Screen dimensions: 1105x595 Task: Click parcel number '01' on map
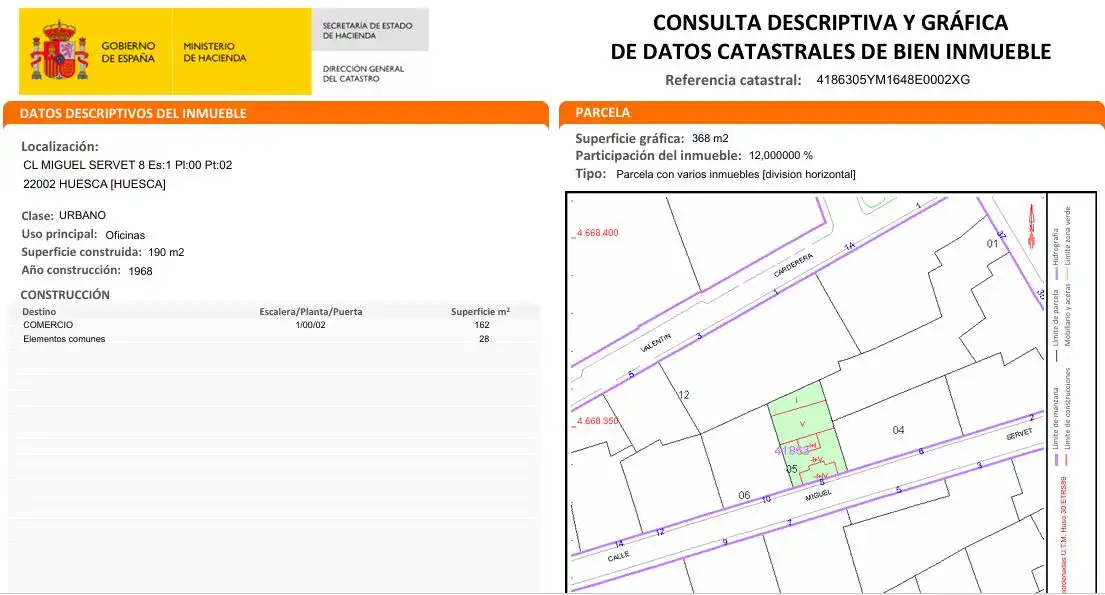pos(992,244)
